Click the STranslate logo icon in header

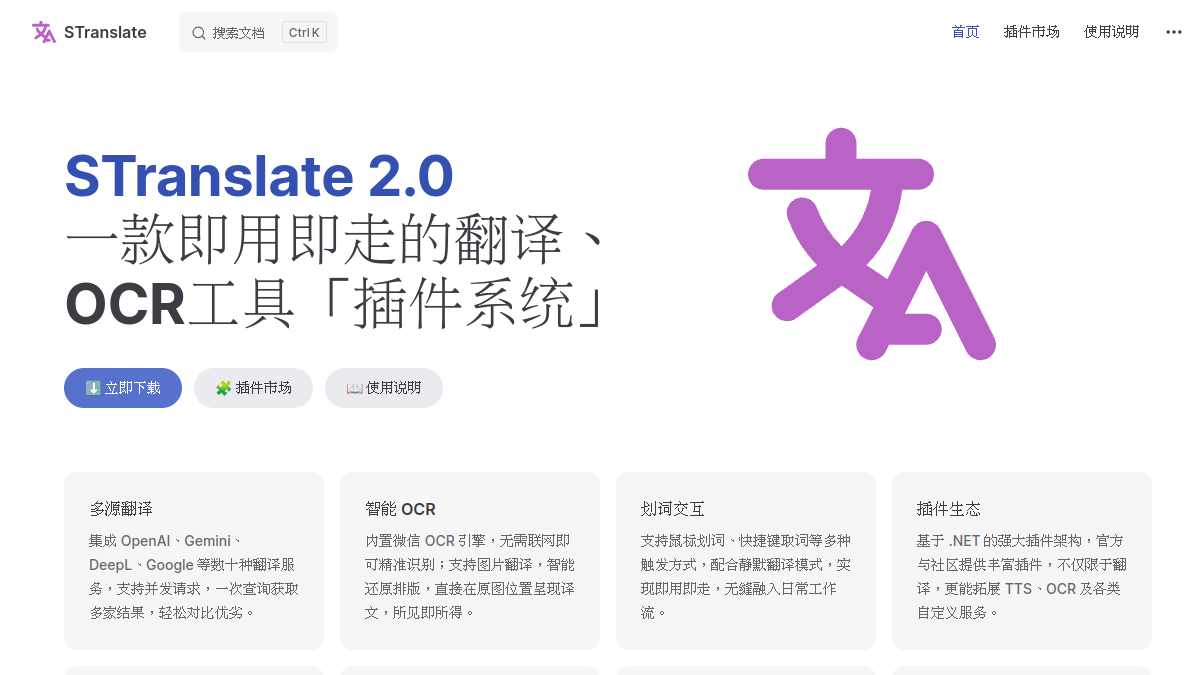[44, 32]
